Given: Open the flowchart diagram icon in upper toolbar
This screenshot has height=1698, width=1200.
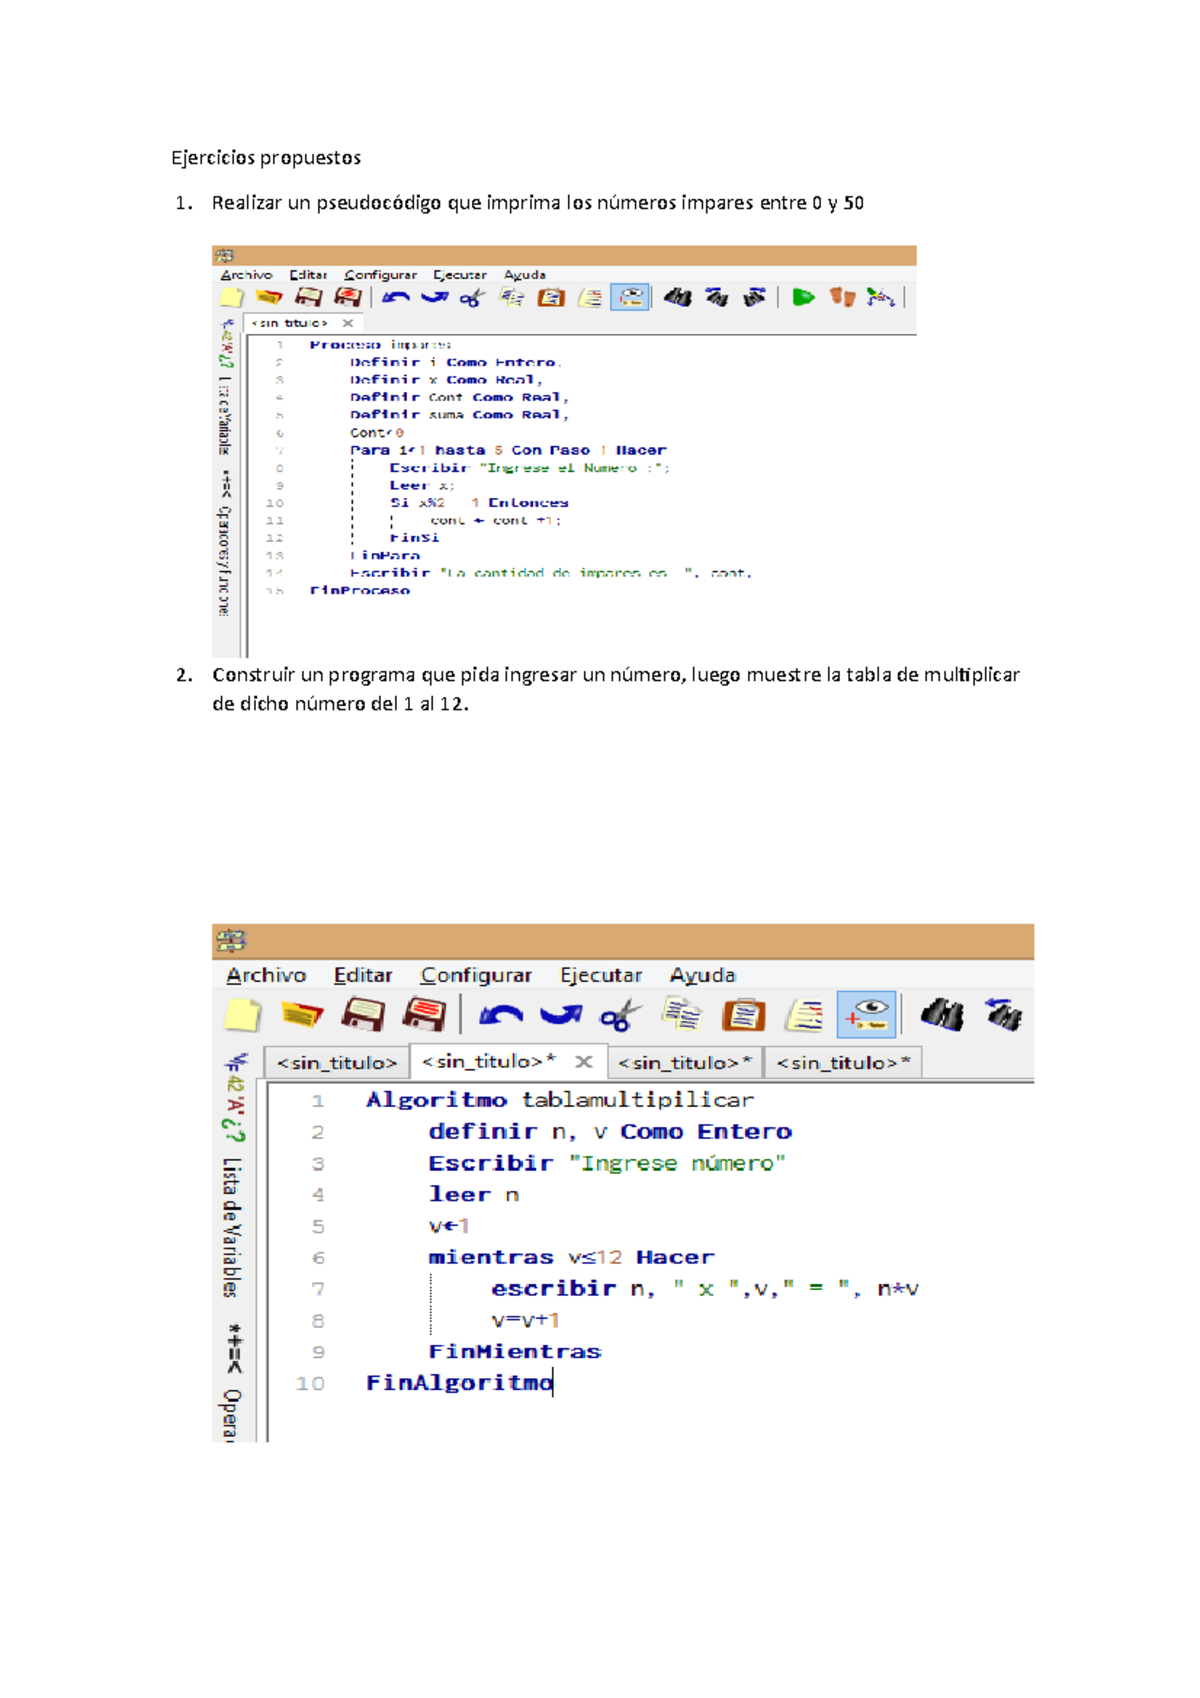Looking at the screenshot, I should (x=880, y=297).
